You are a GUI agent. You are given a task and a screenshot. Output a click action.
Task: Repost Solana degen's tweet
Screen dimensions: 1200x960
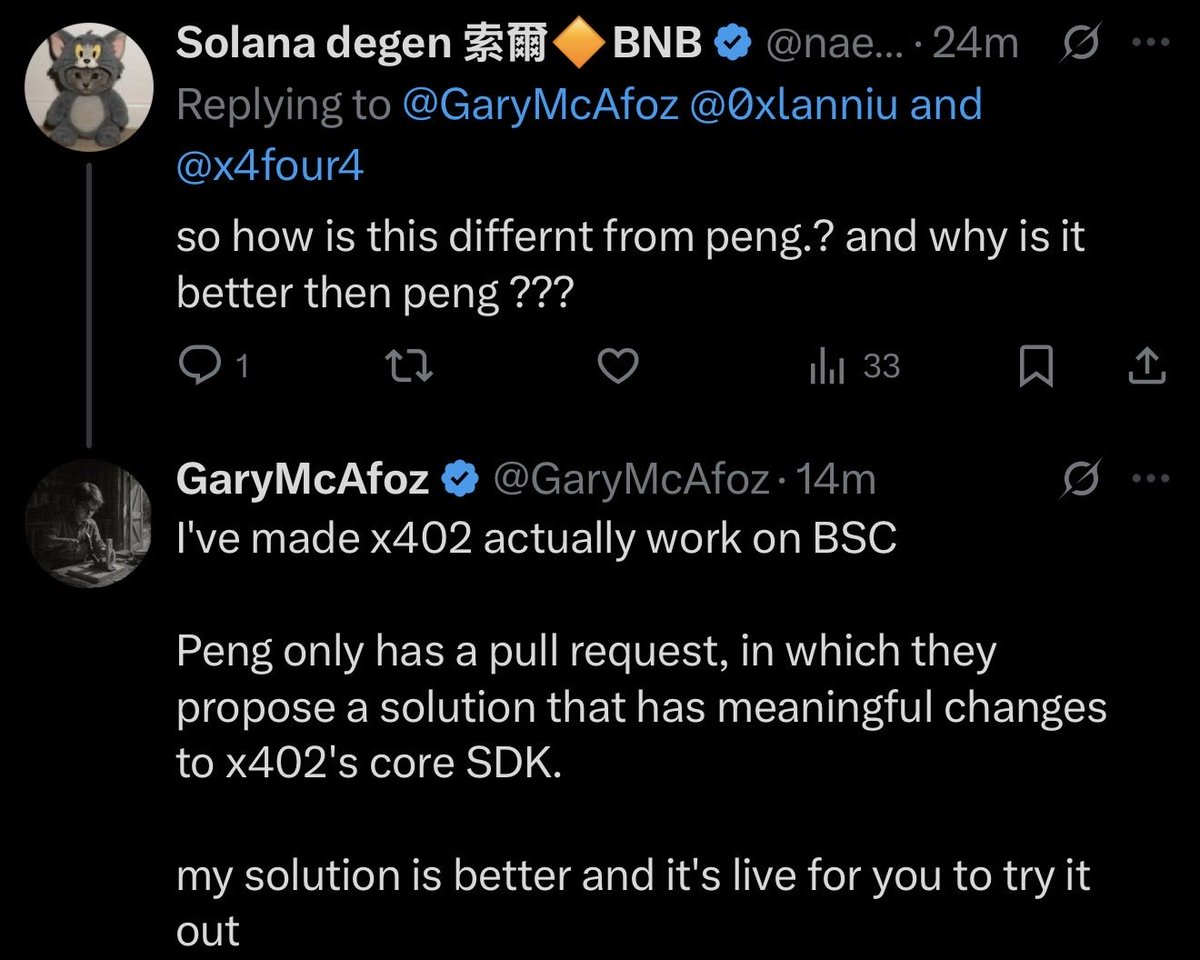[x=410, y=369]
